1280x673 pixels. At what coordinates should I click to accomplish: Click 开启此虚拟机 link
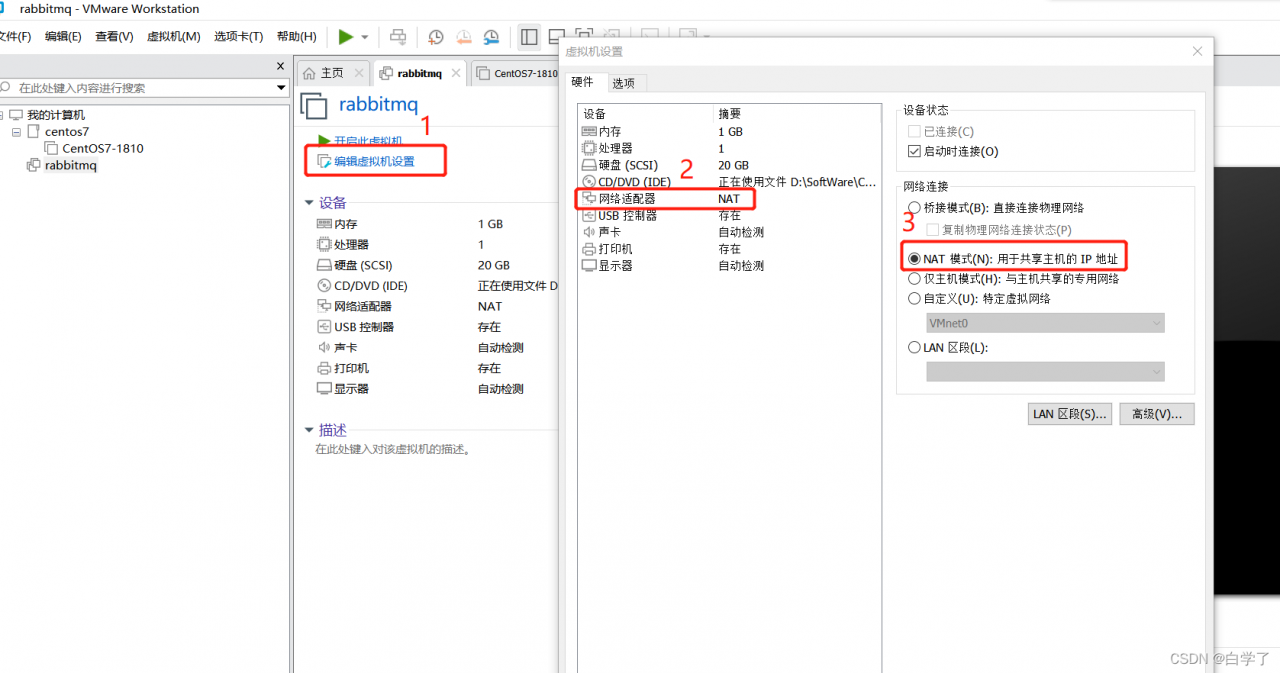[368, 141]
